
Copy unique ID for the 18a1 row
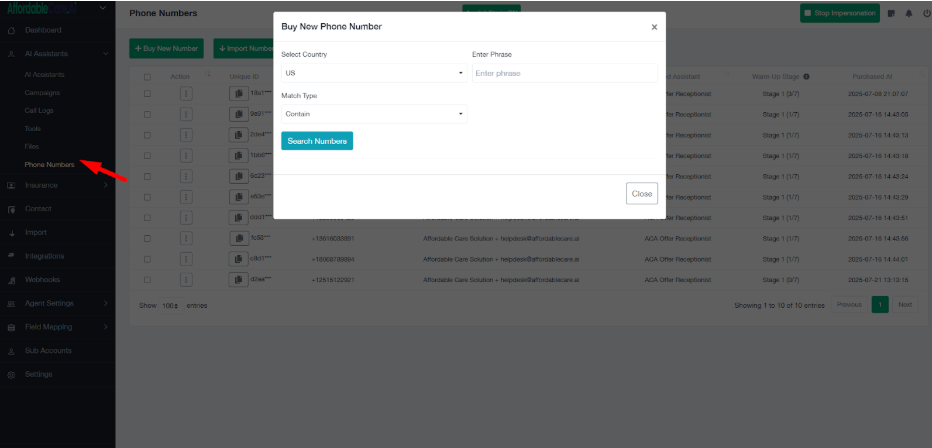[239, 93]
